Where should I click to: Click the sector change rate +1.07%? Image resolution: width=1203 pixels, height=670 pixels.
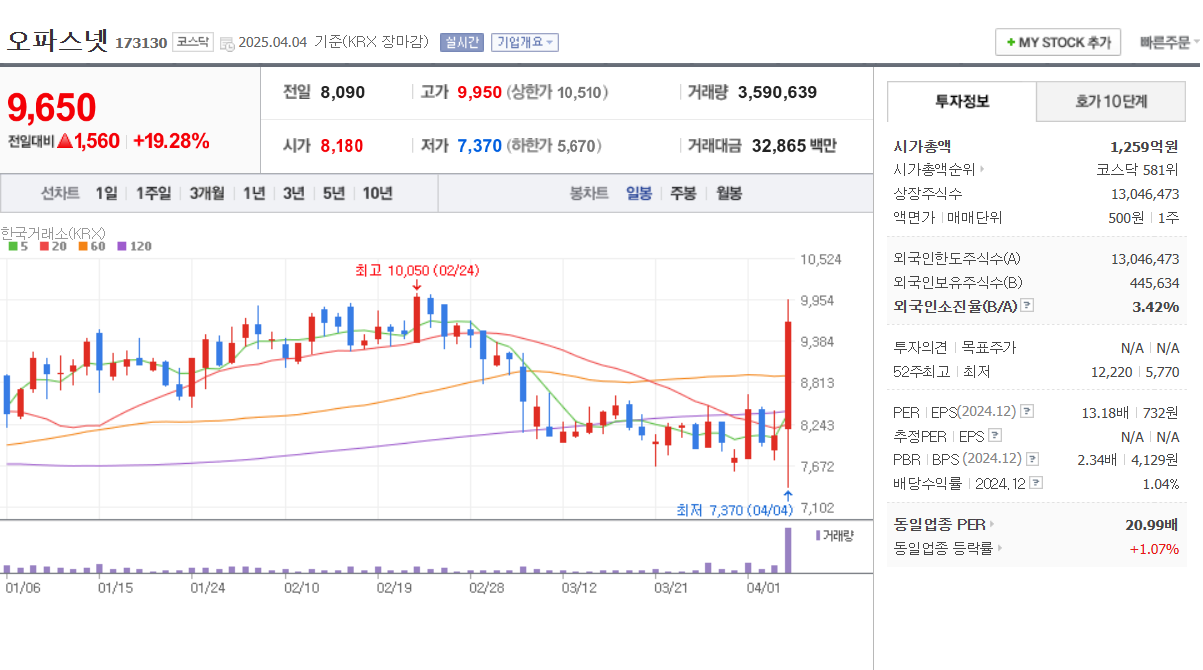(1154, 548)
